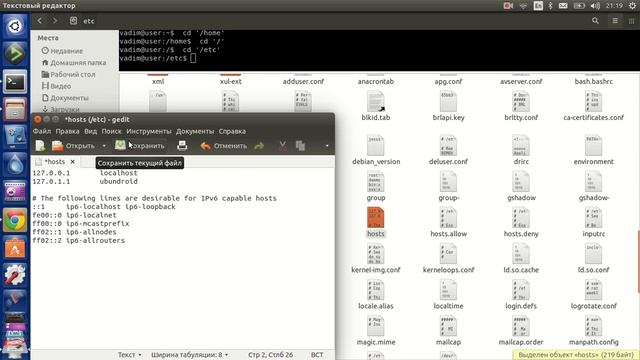The image size is (640, 360).
Task: Select the hosts.allow file
Action: 448,223
